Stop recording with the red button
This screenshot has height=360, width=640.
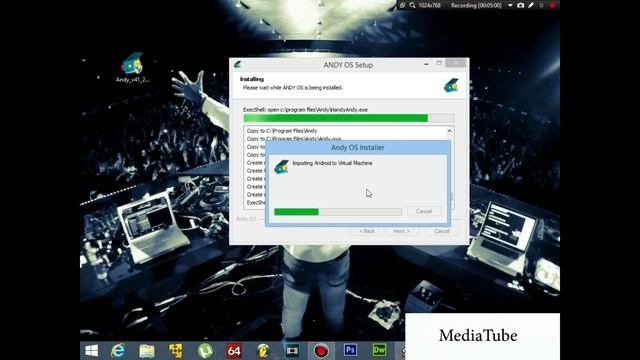click(552, 5)
